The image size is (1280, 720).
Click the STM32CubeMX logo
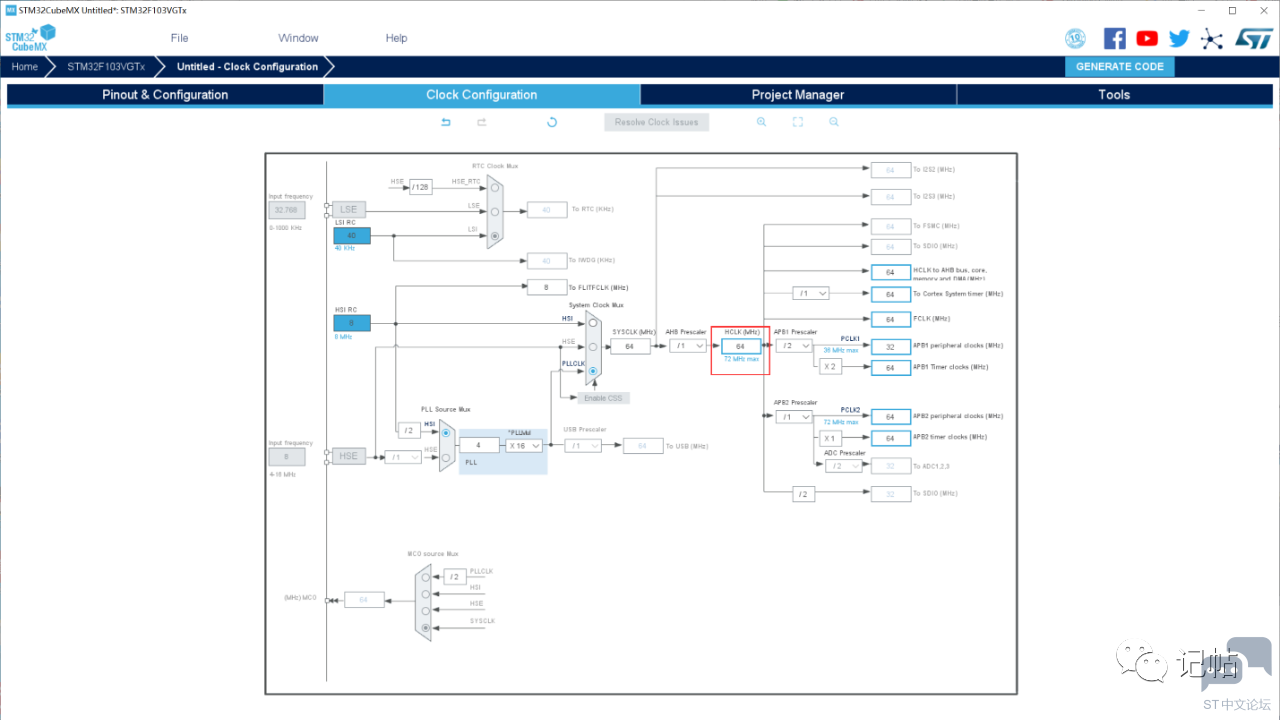point(30,38)
